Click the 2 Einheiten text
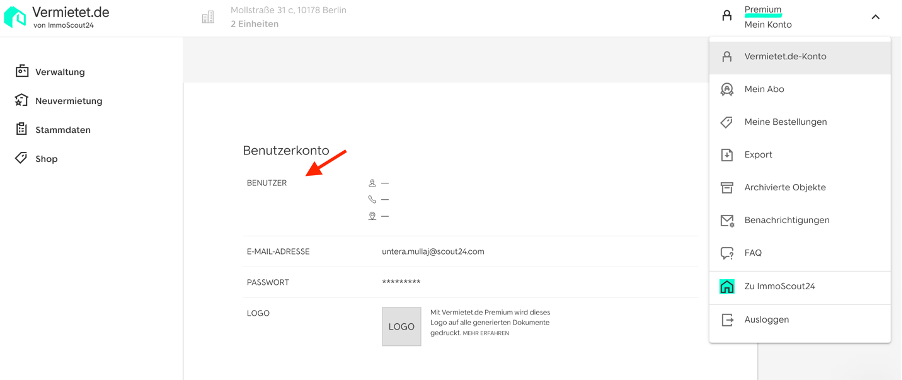The height and width of the screenshot is (380, 902). tap(254, 24)
